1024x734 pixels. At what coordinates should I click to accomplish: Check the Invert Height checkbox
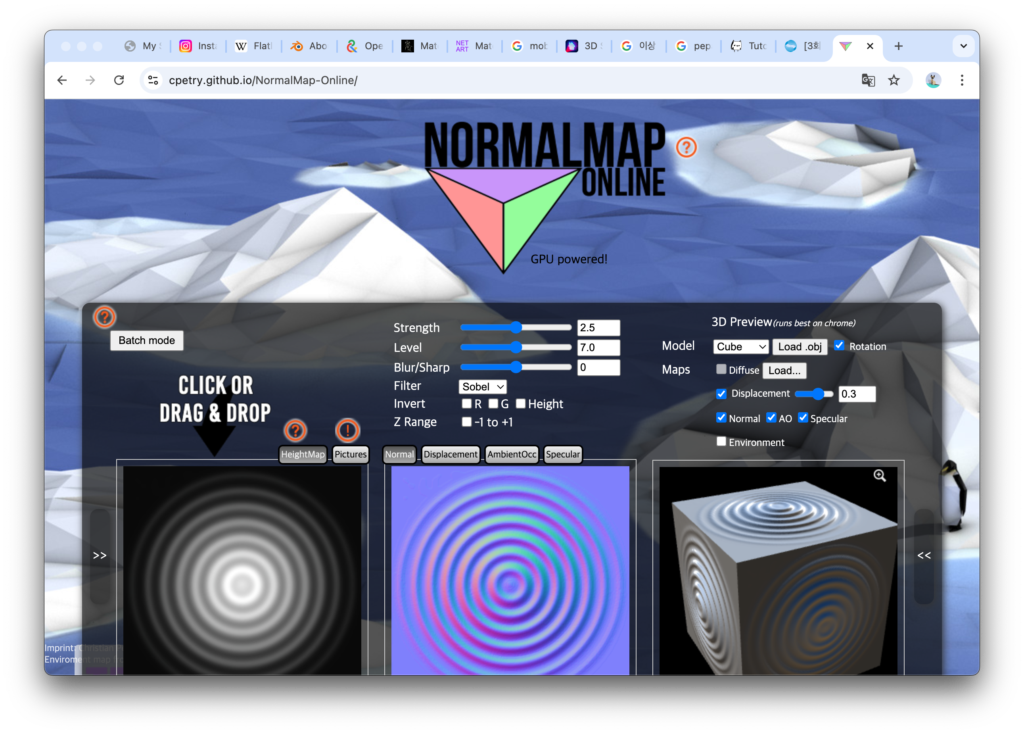coord(521,404)
